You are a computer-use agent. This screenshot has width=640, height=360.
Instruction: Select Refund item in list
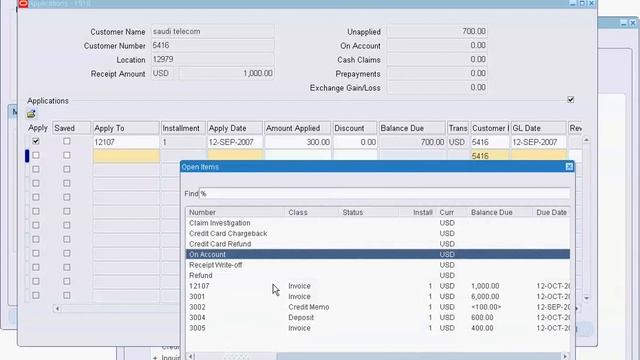point(378,276)
